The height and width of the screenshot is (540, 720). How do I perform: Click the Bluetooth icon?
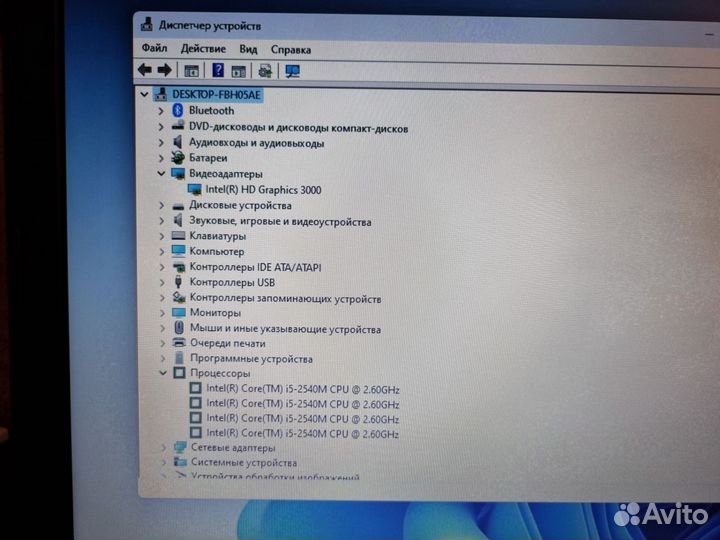coord(178,110)
